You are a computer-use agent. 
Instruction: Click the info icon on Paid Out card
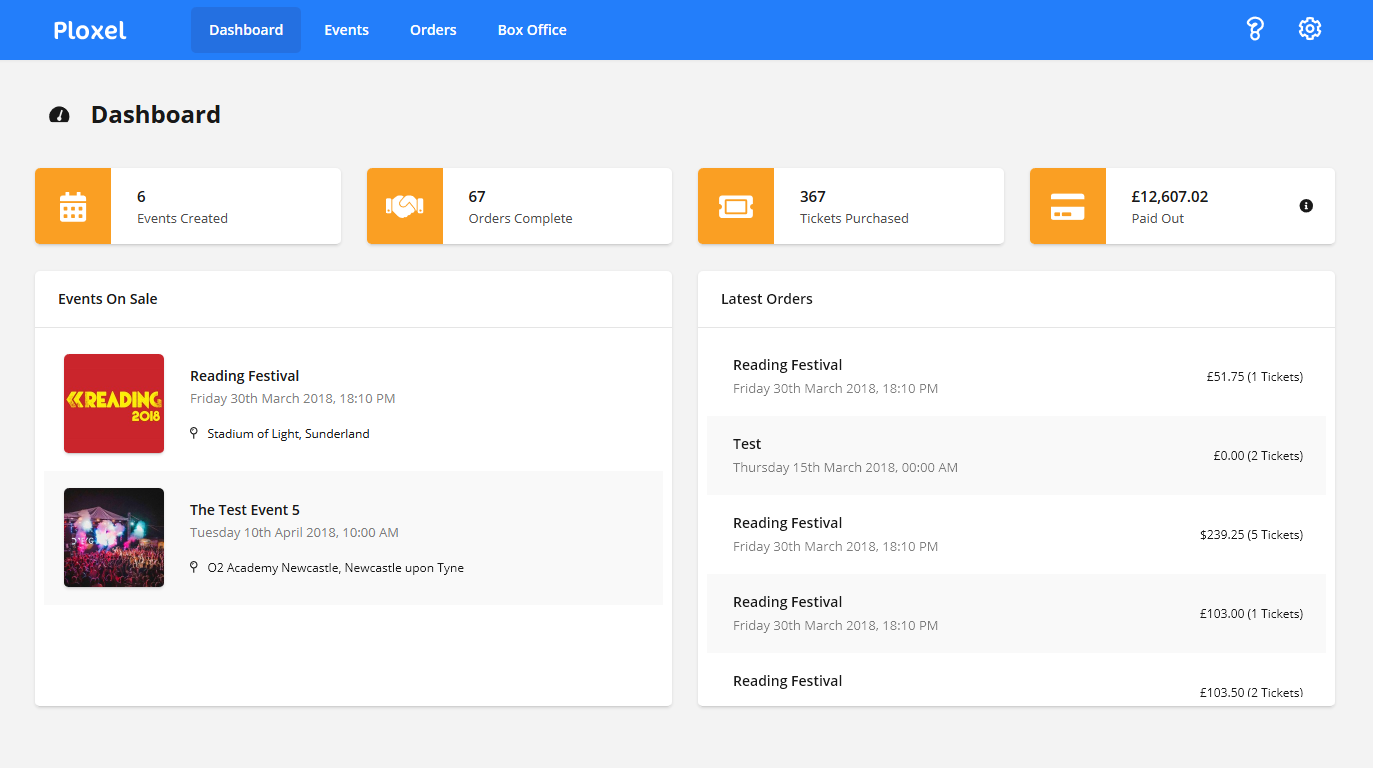[1306, 206]
